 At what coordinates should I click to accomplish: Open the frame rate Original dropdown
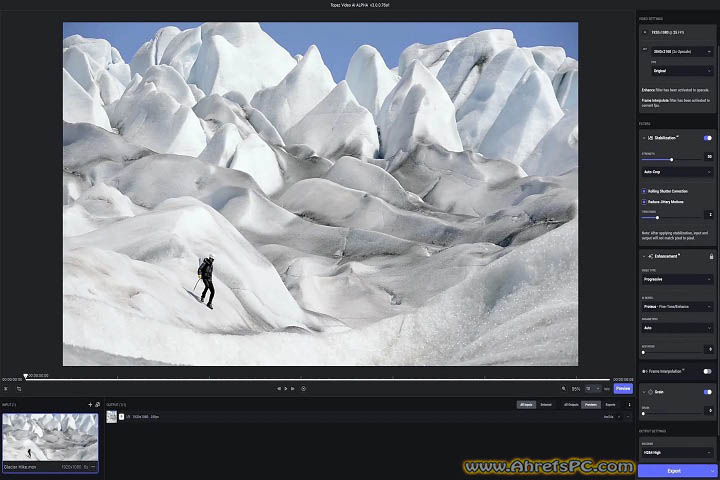tap(682, 71)
